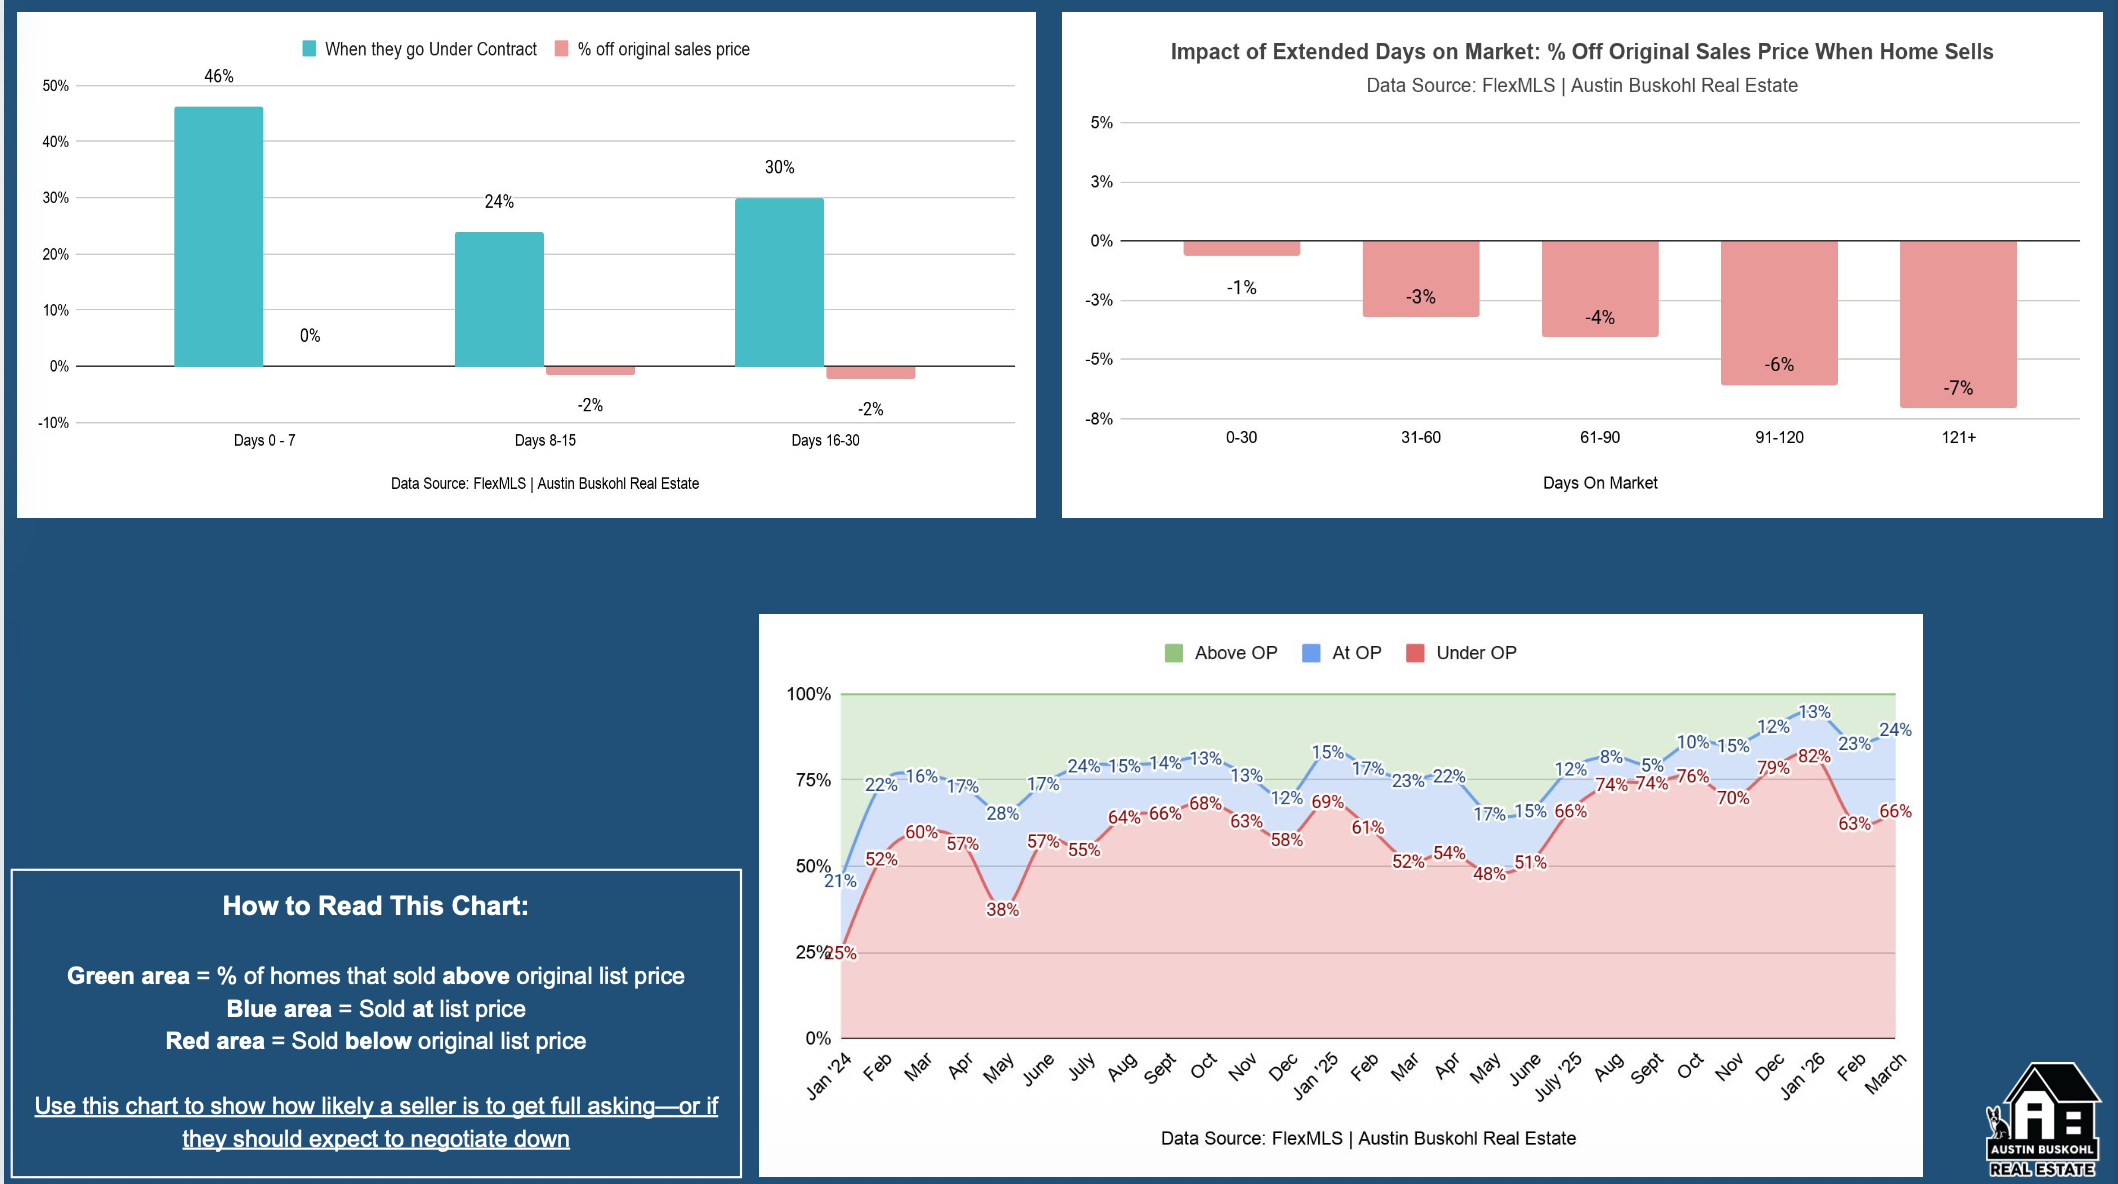Click the green 'Above OP' legend square
The height and width of the screenshot is (1184, 2118).
tap(1174, 653)
